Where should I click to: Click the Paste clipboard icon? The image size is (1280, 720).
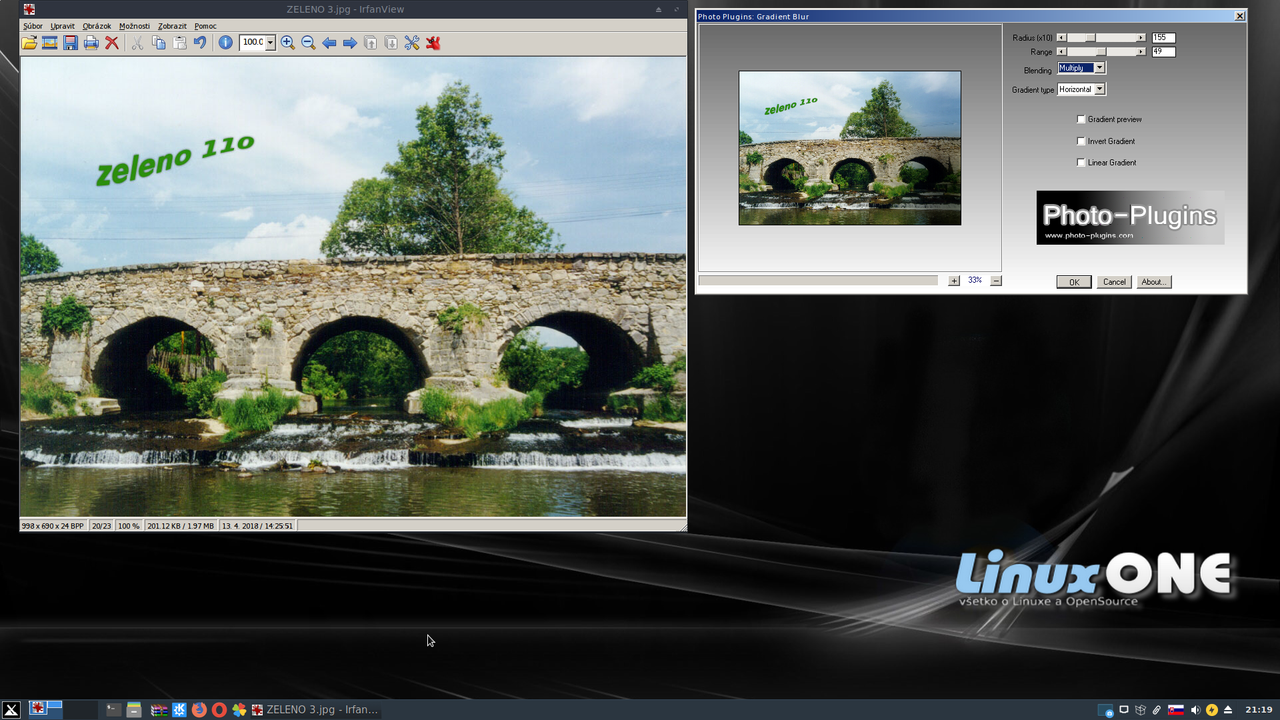[x=179, y=43]
